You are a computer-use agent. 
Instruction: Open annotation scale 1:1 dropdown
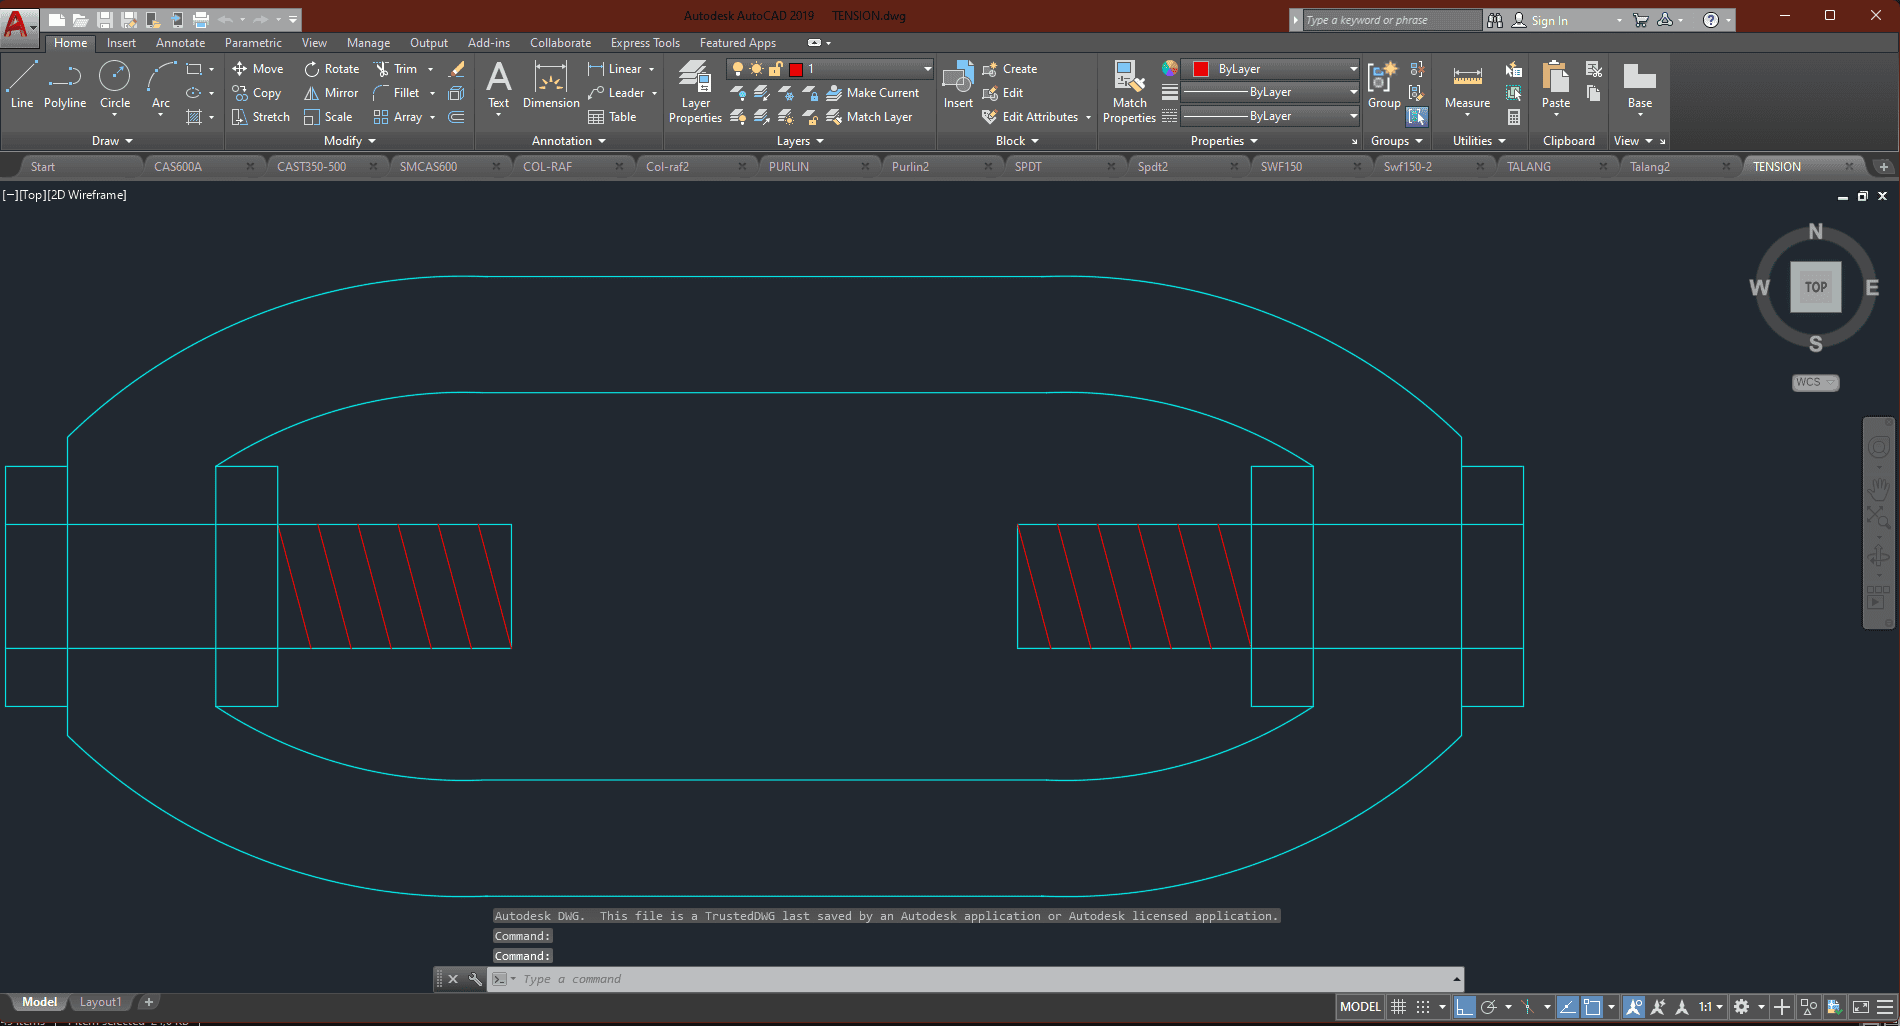tap(1711, 1007)
